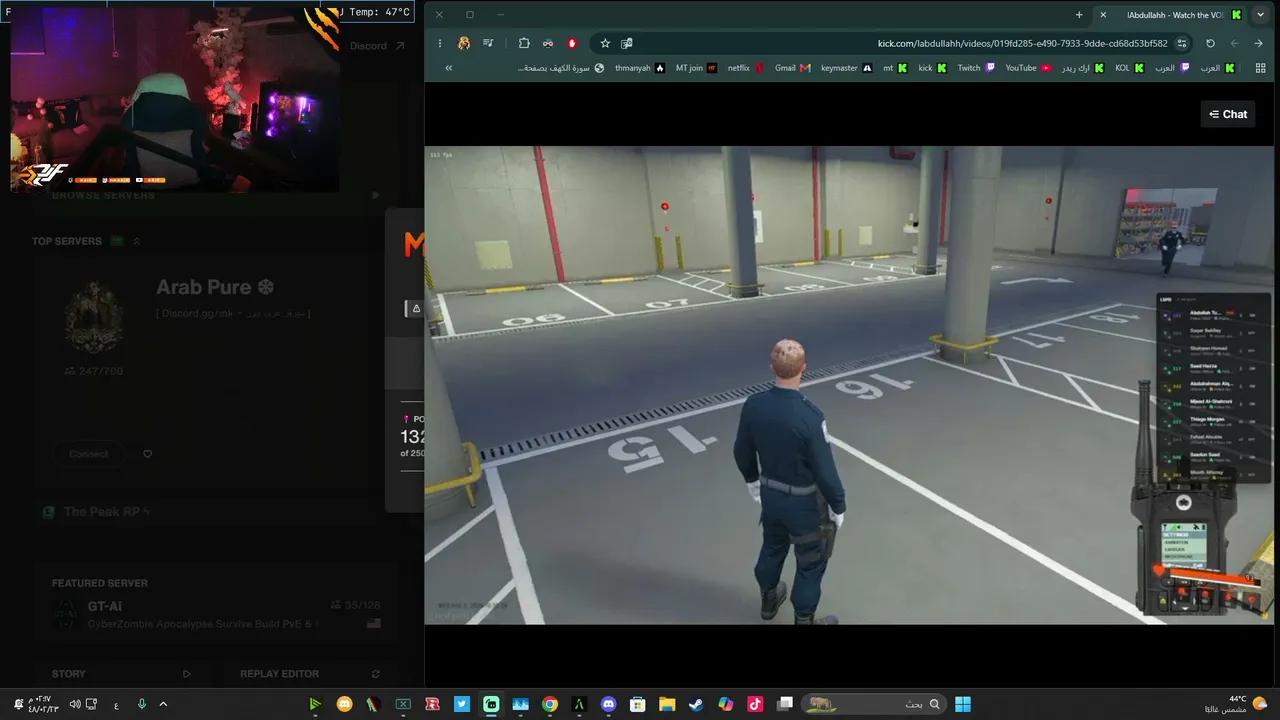Open Steam from the taskbar
The height and width of the screenshot is (720, 1280).
tap(696, 704)
